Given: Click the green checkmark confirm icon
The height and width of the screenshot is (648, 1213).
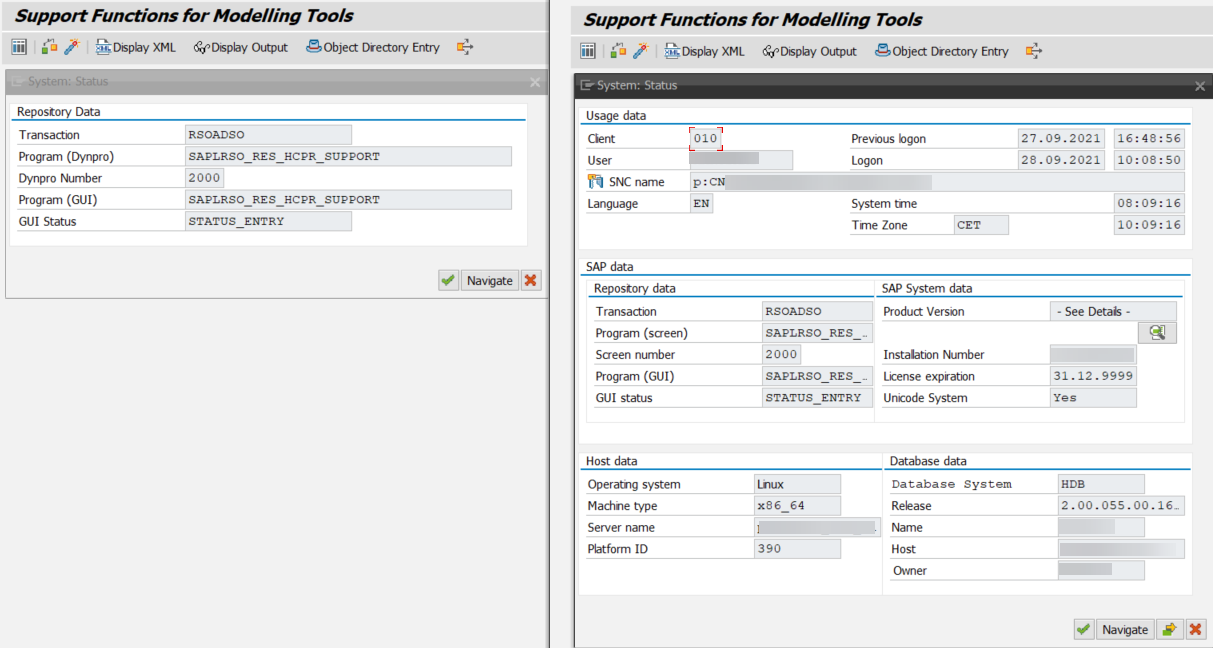Looking at the screenshot, I should [1083, 629].
